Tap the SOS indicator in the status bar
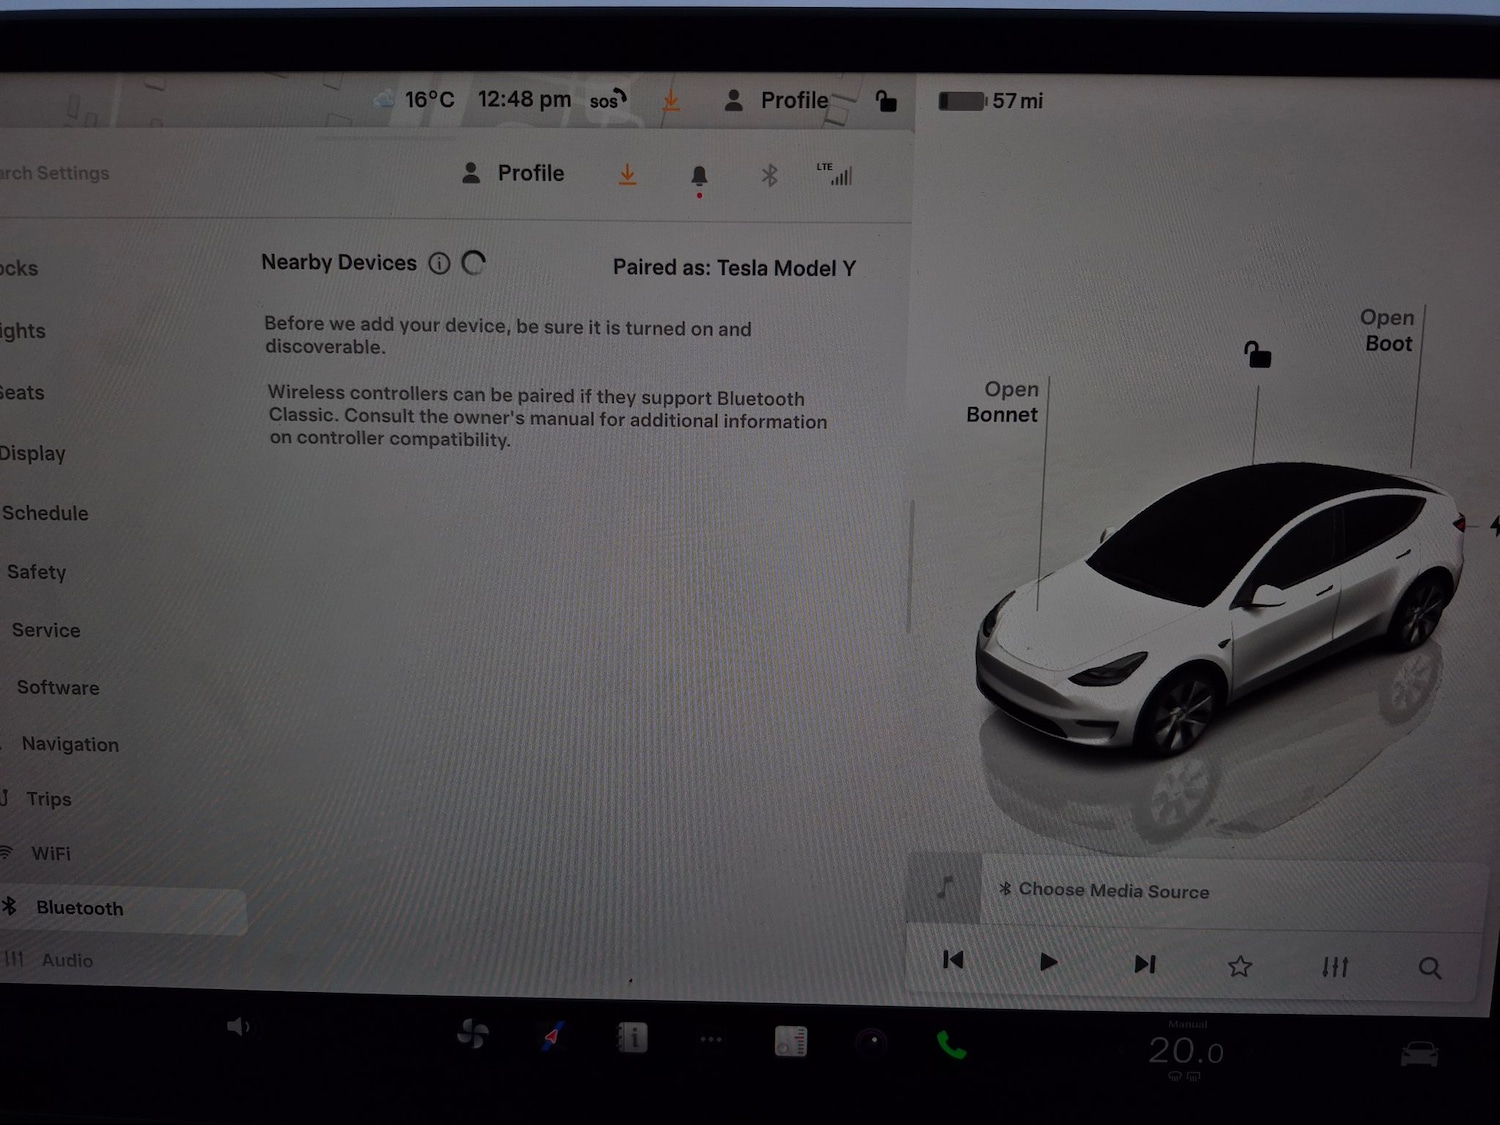Viewport: 1500px width, 1125px height. coord(605,100)
